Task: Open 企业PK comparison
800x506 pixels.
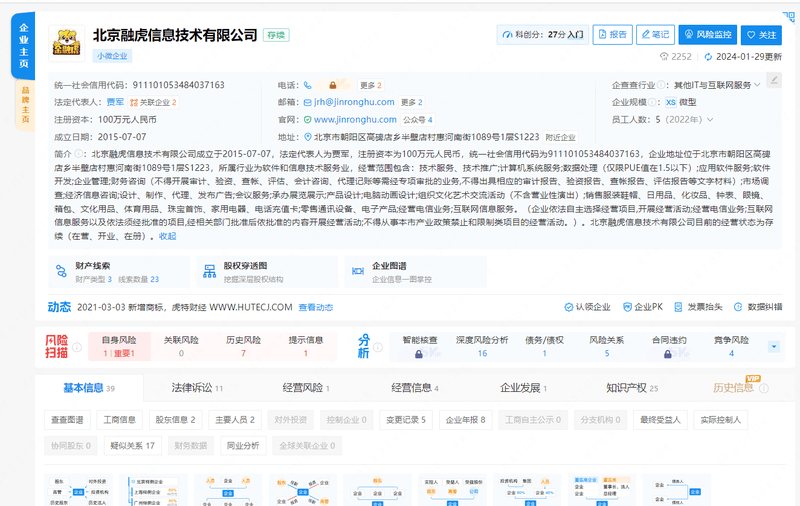Action: [x=643, y=307]
